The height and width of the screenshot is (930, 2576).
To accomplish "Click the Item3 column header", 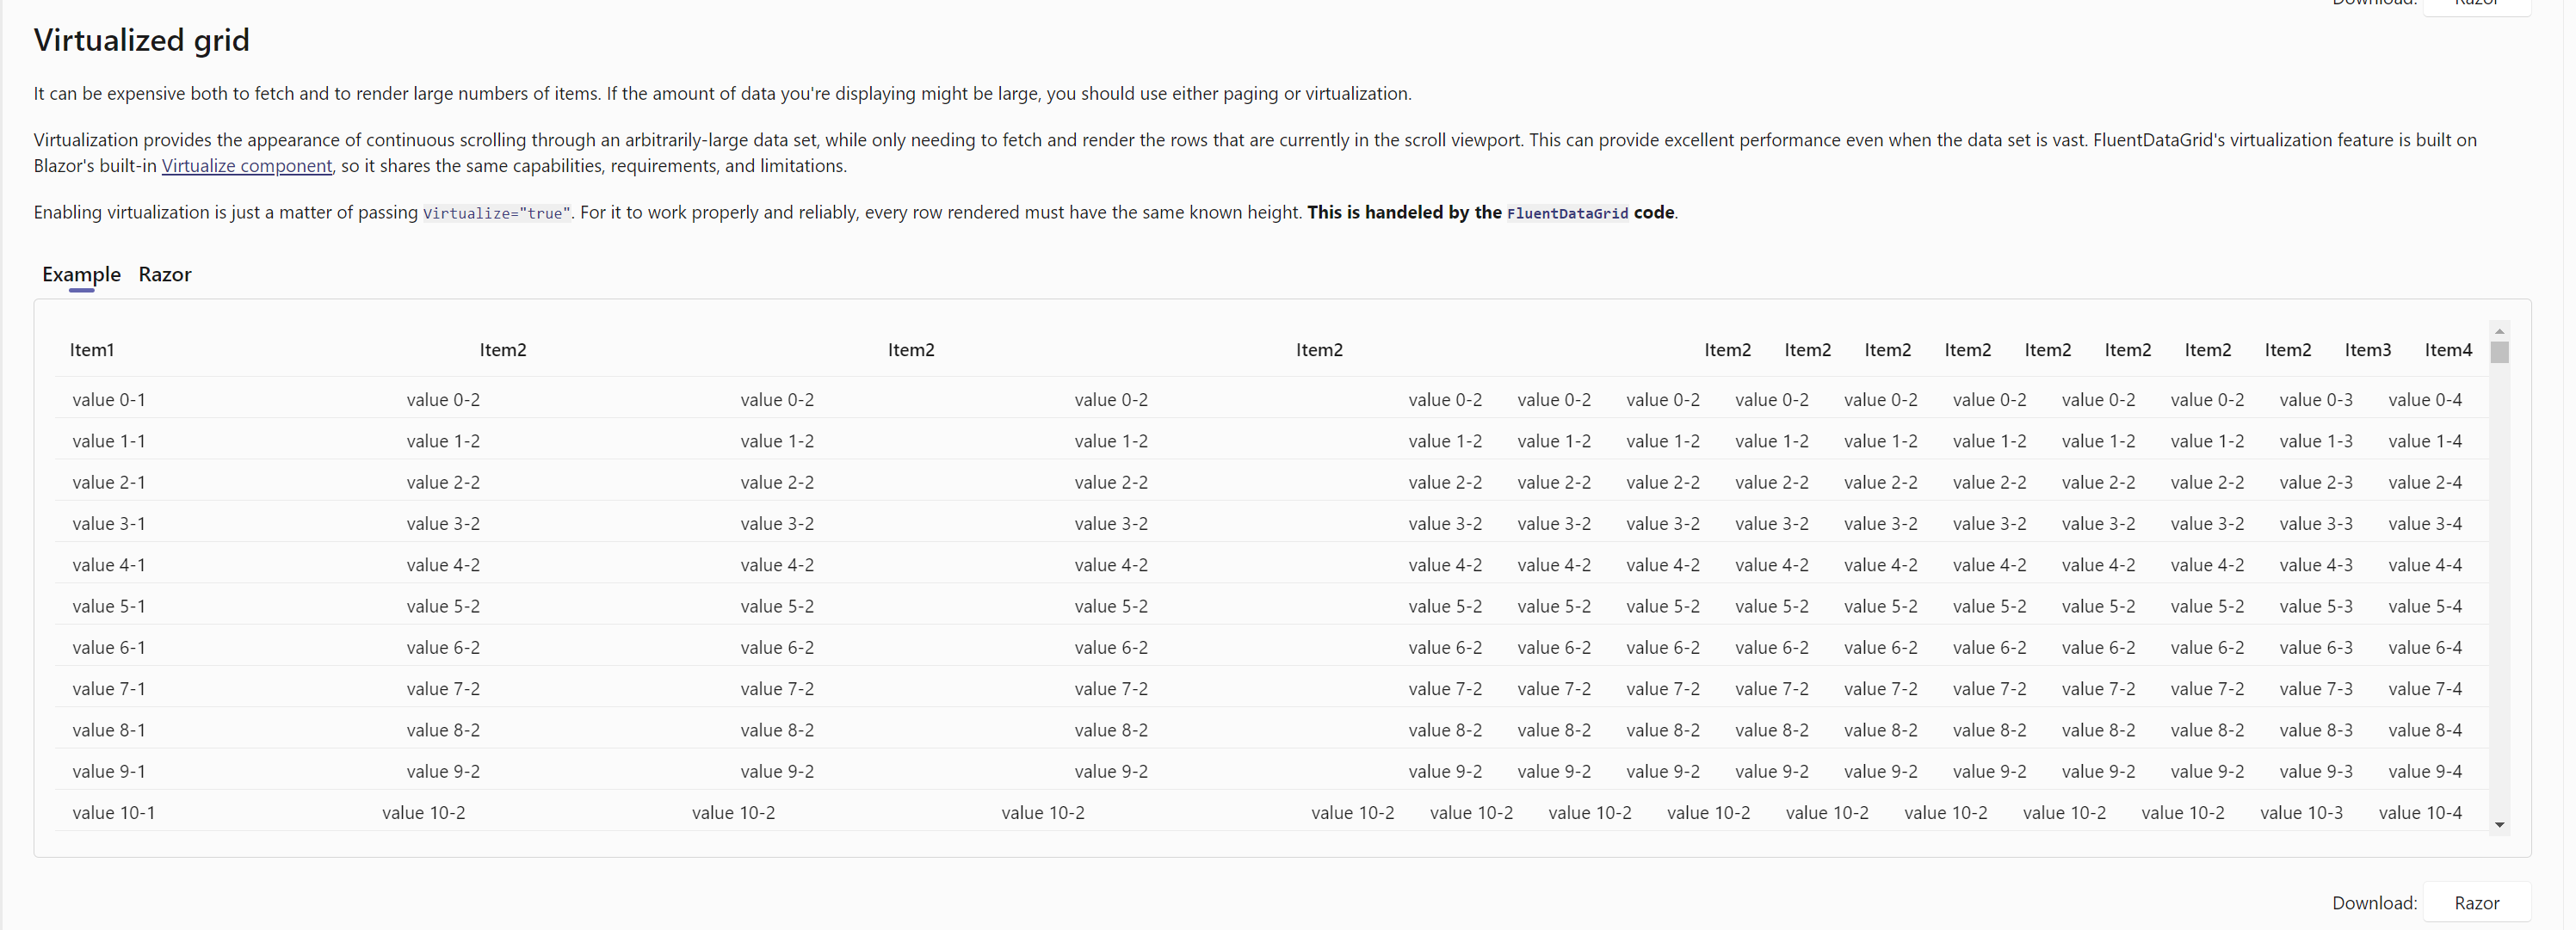I will point(2367,349).
